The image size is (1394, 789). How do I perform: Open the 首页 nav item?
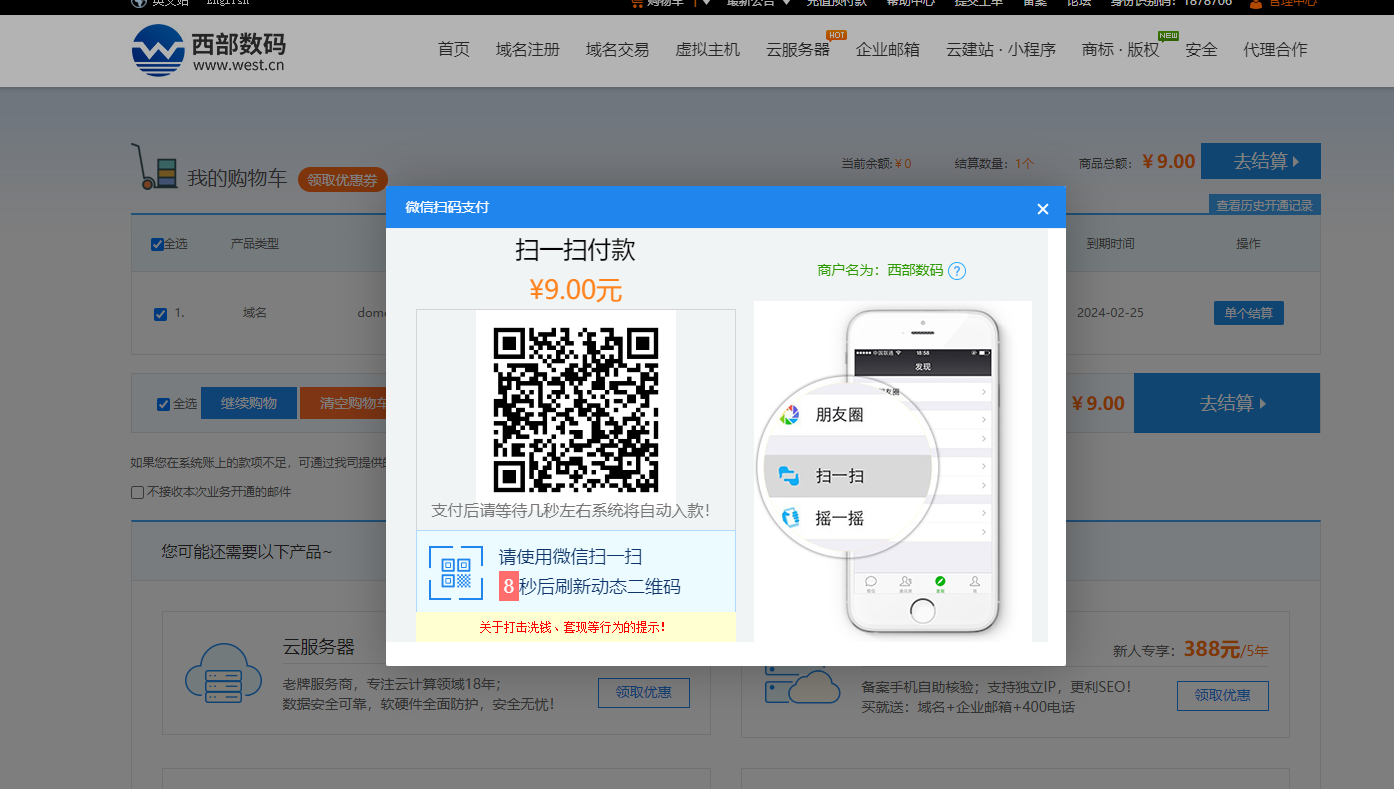454,50
